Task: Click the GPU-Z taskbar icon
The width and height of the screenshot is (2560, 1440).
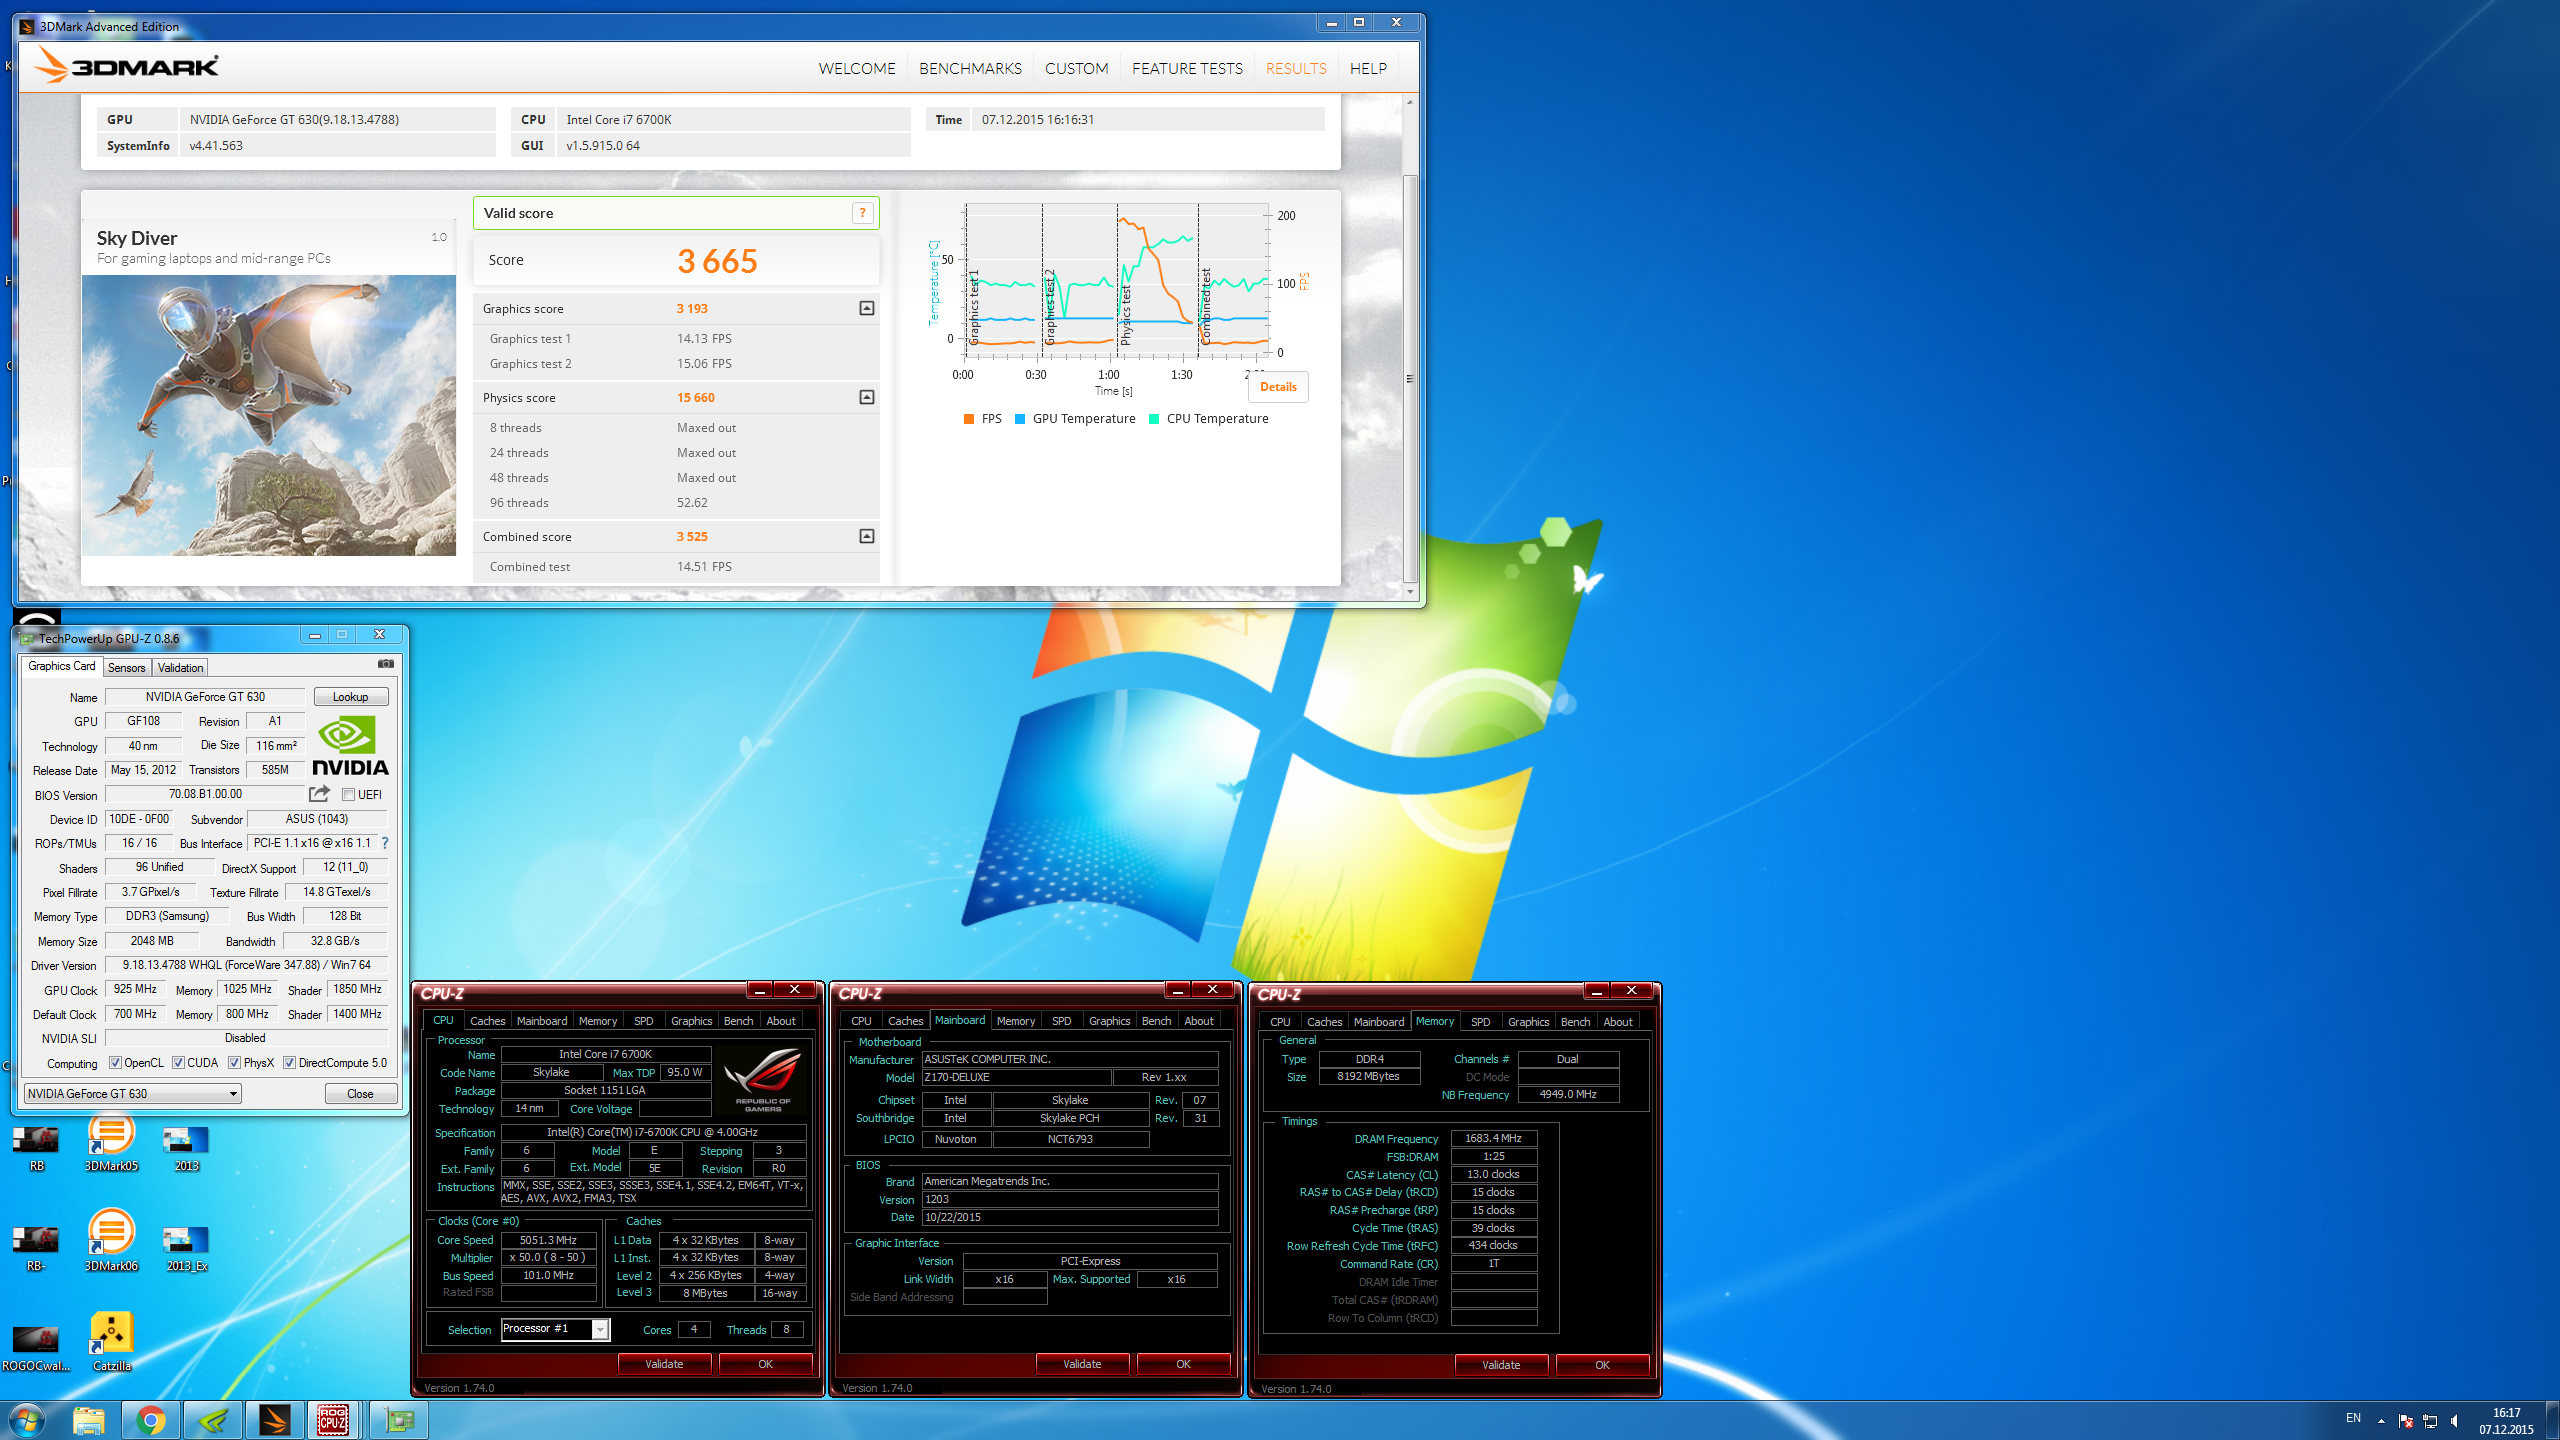Action: click(x=399, y=1420)
